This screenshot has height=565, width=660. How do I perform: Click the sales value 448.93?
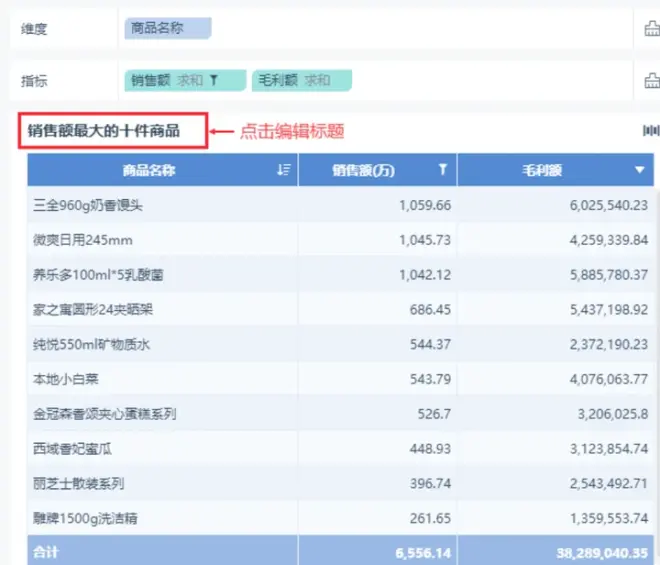tap(430, 449)
